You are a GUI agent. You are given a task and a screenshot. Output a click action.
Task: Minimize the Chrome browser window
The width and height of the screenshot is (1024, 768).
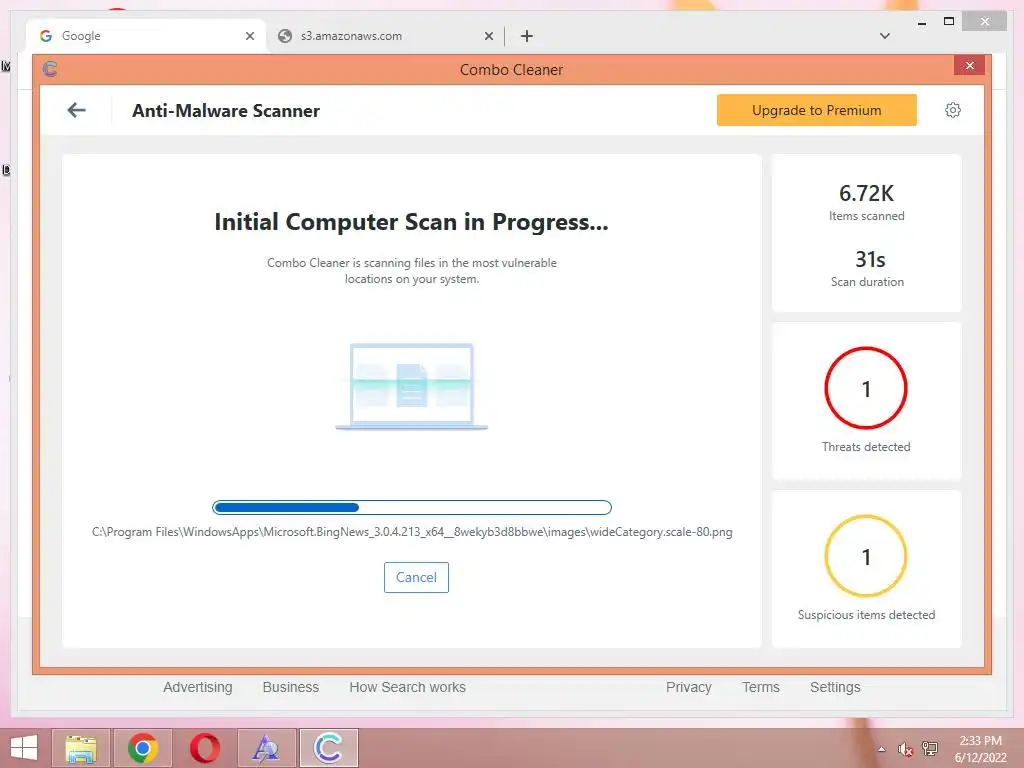tap(922, 22)
